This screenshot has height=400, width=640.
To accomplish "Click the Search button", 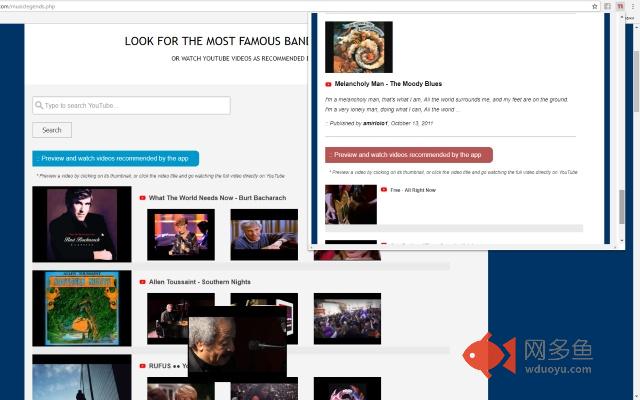I will (x=52, y=130).
